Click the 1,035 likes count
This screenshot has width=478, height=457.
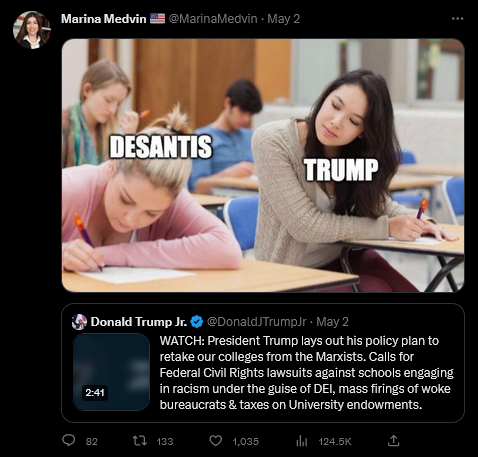pos(246,441)
